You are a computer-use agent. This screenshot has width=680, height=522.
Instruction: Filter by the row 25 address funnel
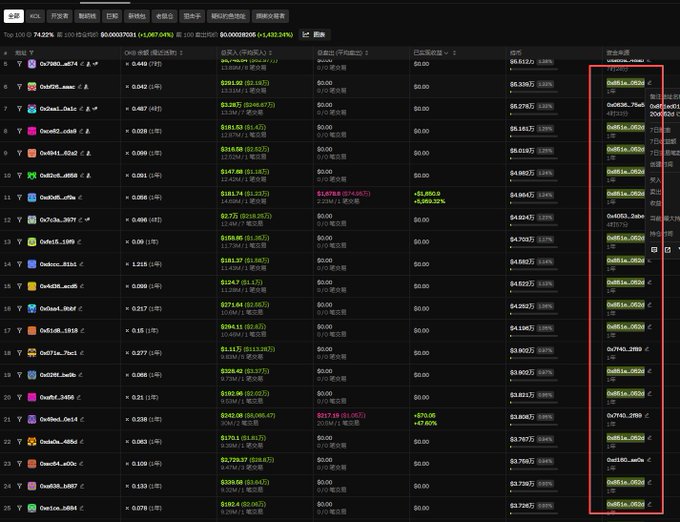pos(19,508)
